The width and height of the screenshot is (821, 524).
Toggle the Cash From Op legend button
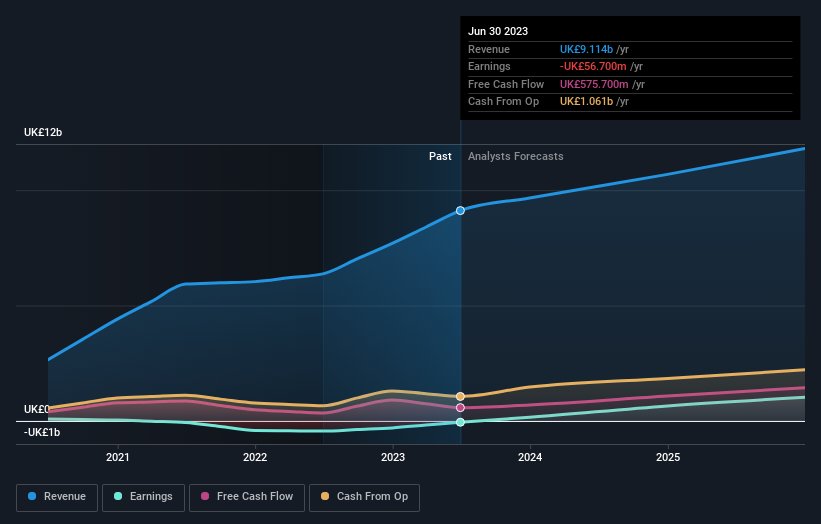pyautogui.click(x=364, y=497)
